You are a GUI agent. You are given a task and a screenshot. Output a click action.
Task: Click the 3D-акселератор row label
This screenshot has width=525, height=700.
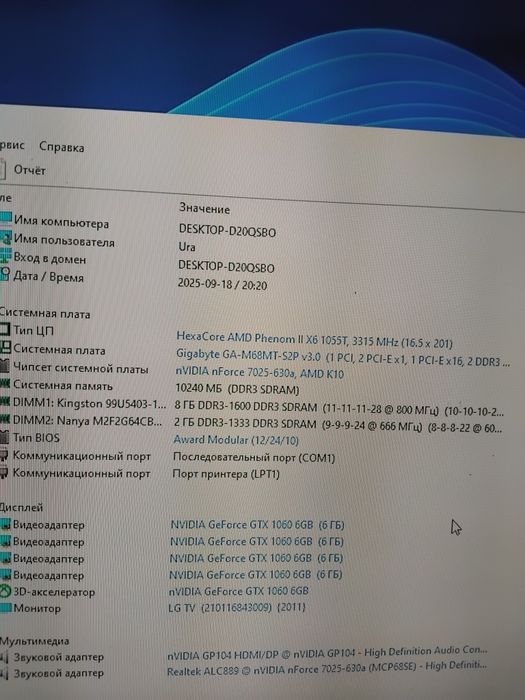[x=54, y=592]
